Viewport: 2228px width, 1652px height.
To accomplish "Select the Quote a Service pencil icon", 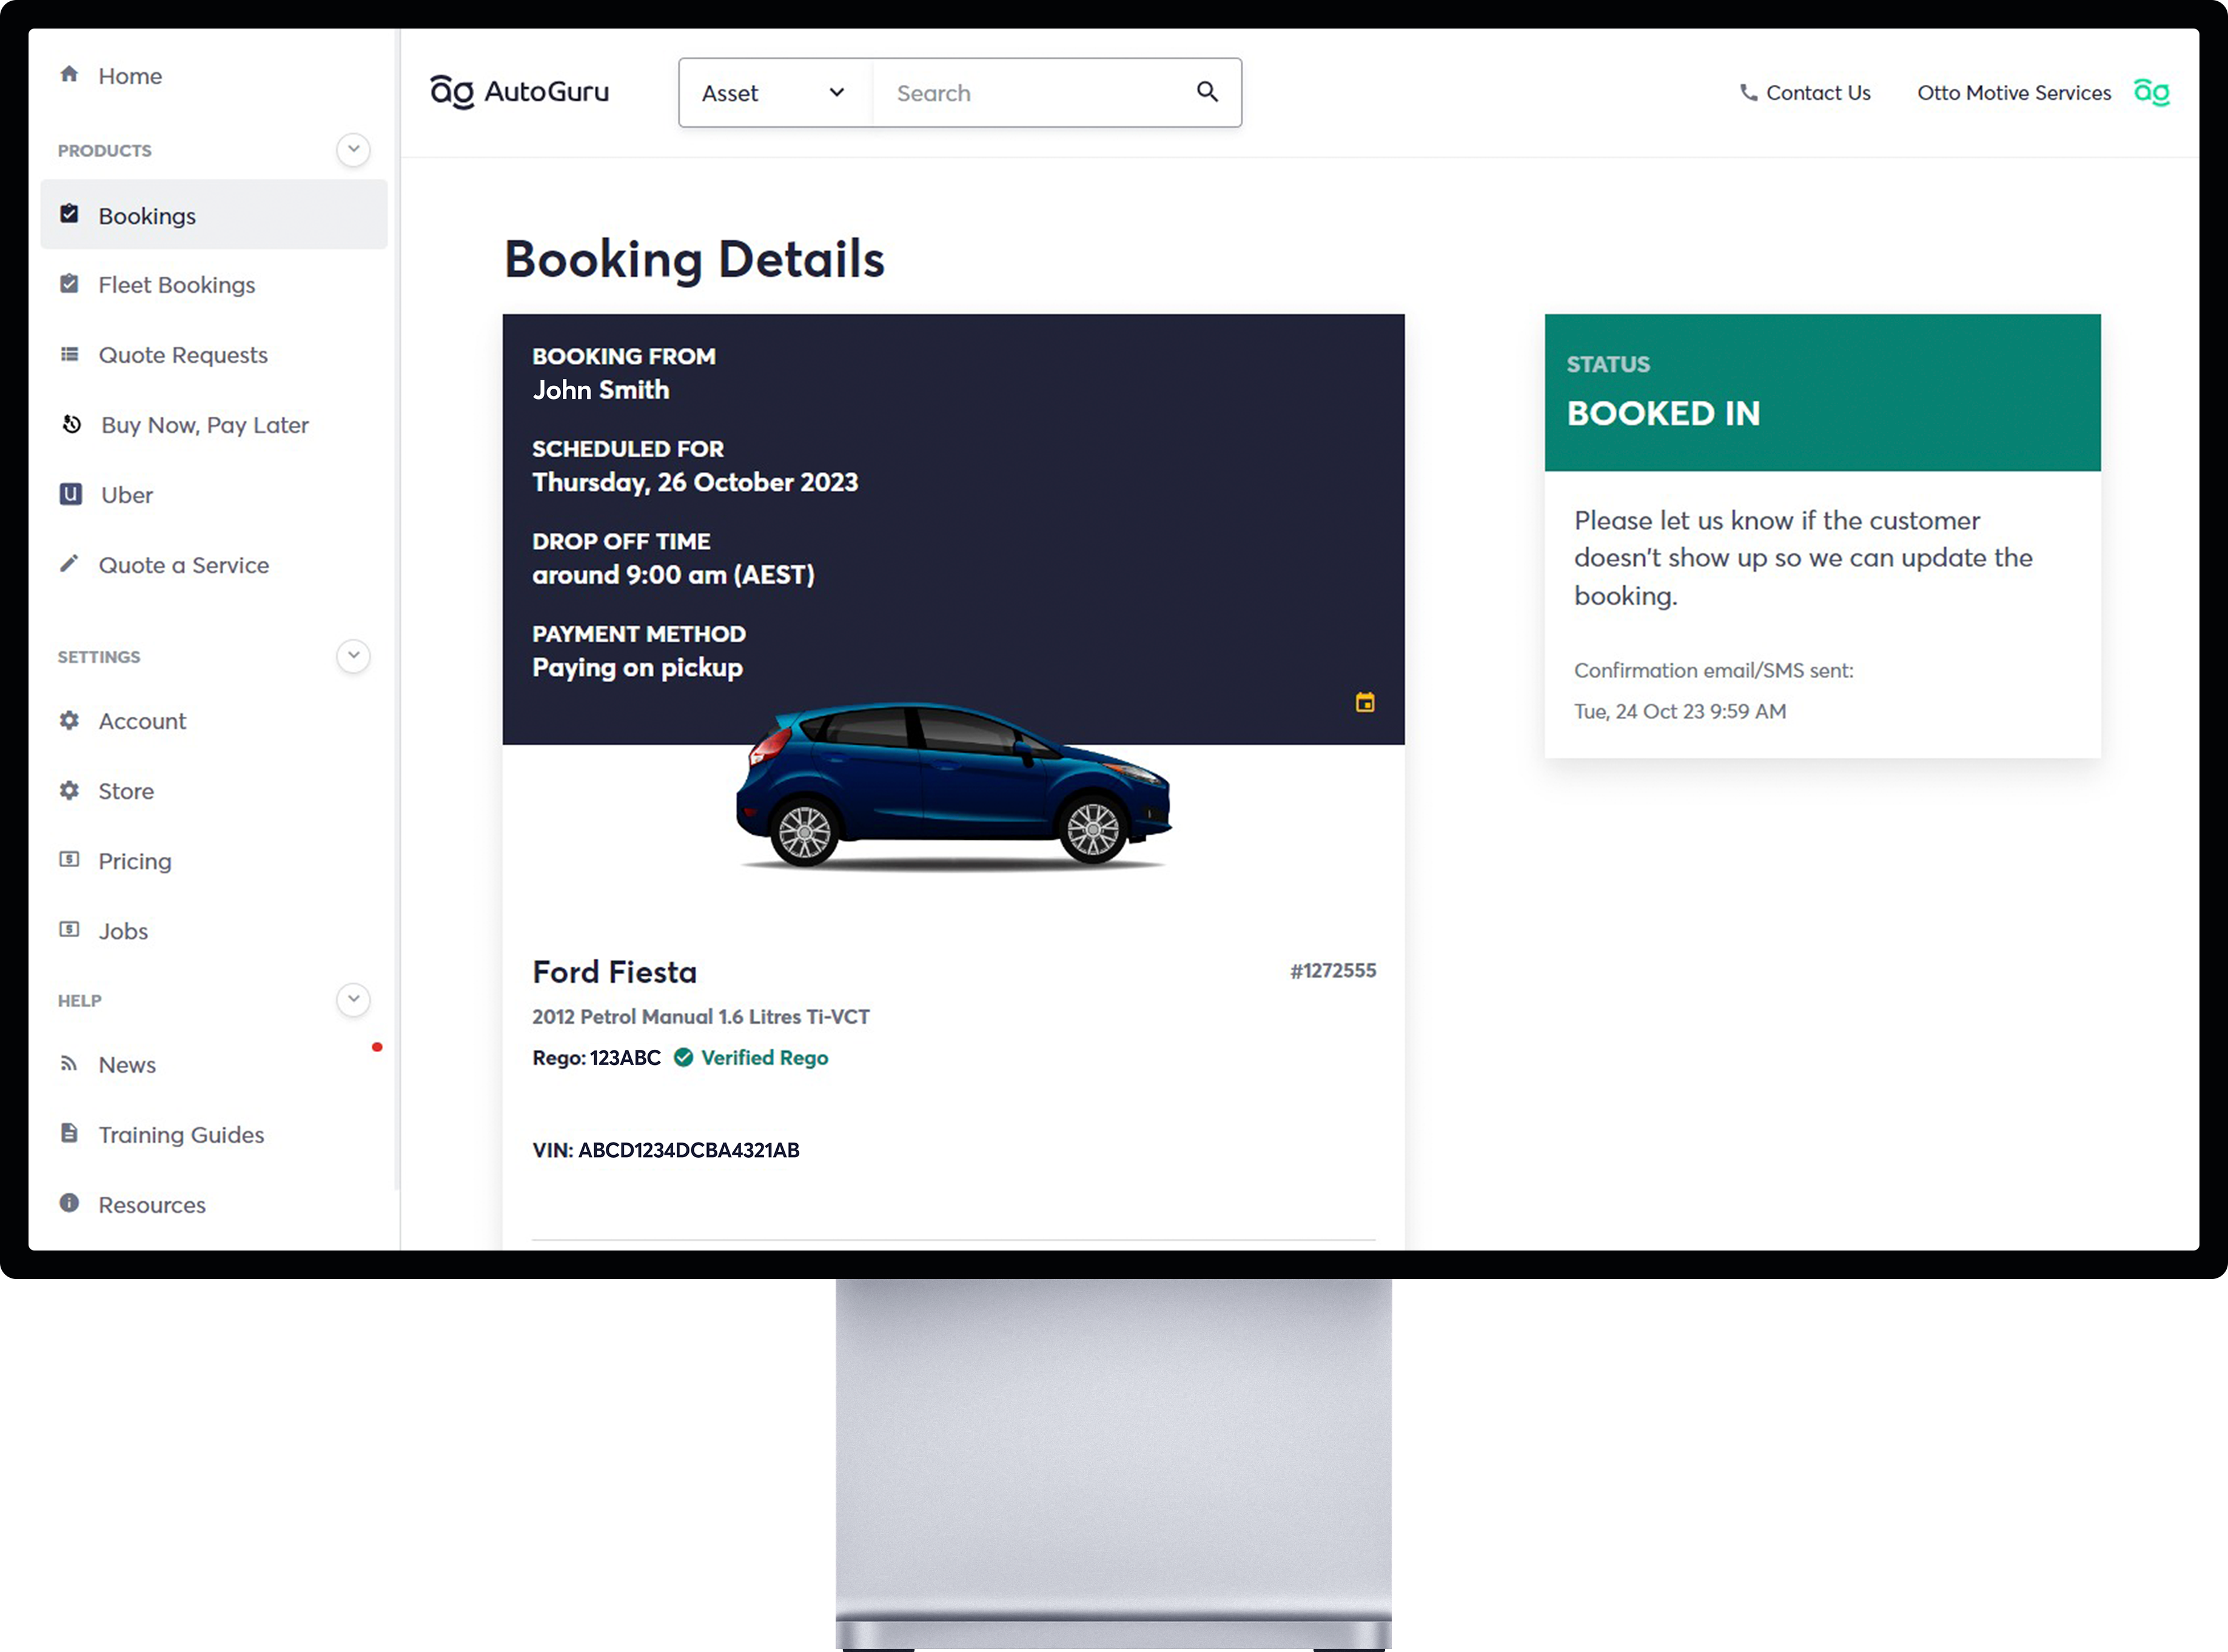I will click(x=70, y=564).
